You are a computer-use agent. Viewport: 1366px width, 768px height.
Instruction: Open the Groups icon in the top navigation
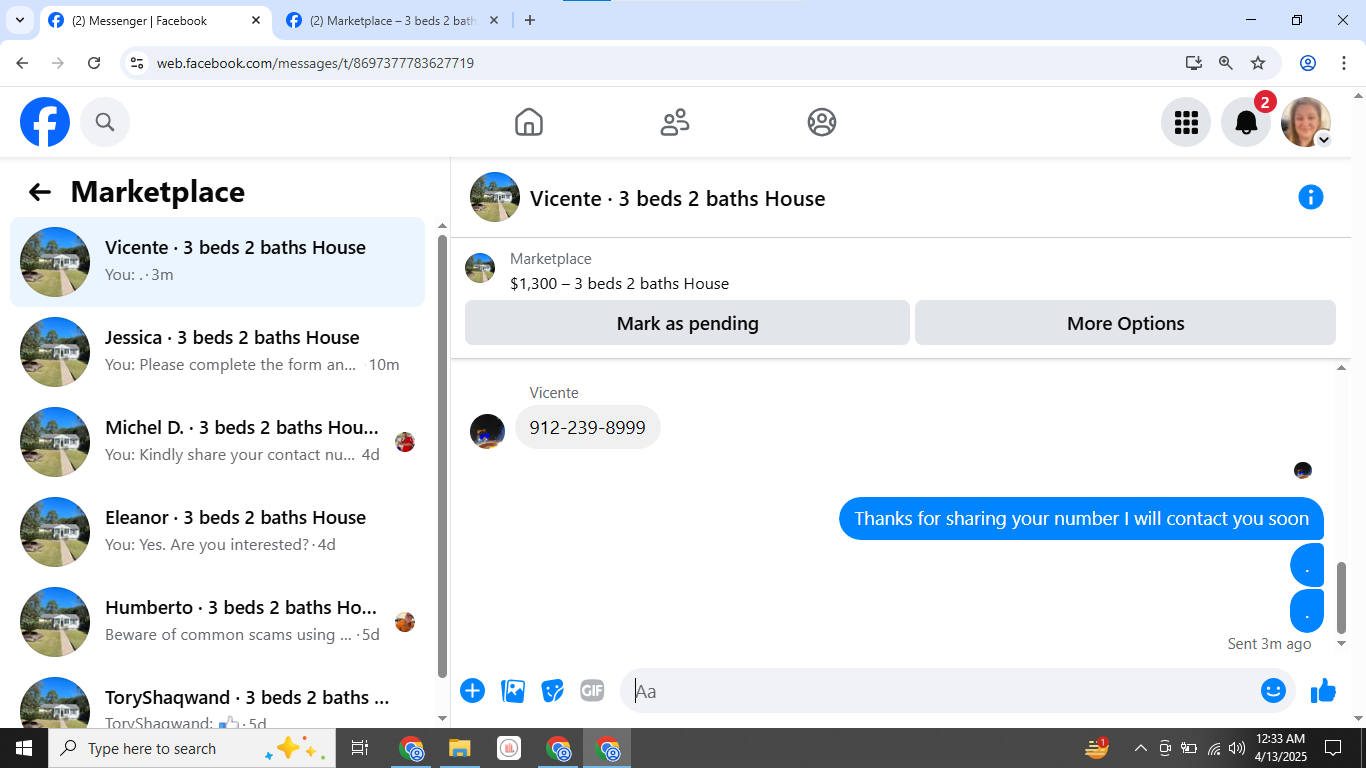point(822,122)
